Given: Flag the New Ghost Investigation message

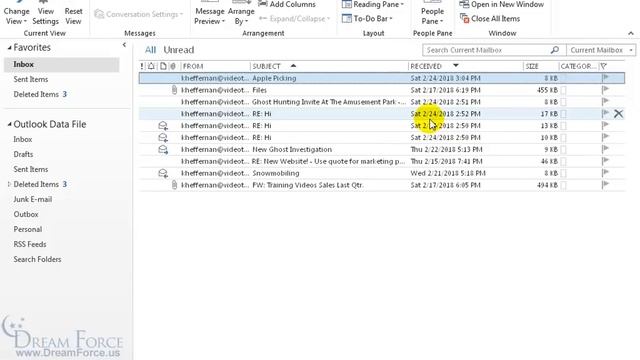Looking at the screenshot, I should click(605, 149).
